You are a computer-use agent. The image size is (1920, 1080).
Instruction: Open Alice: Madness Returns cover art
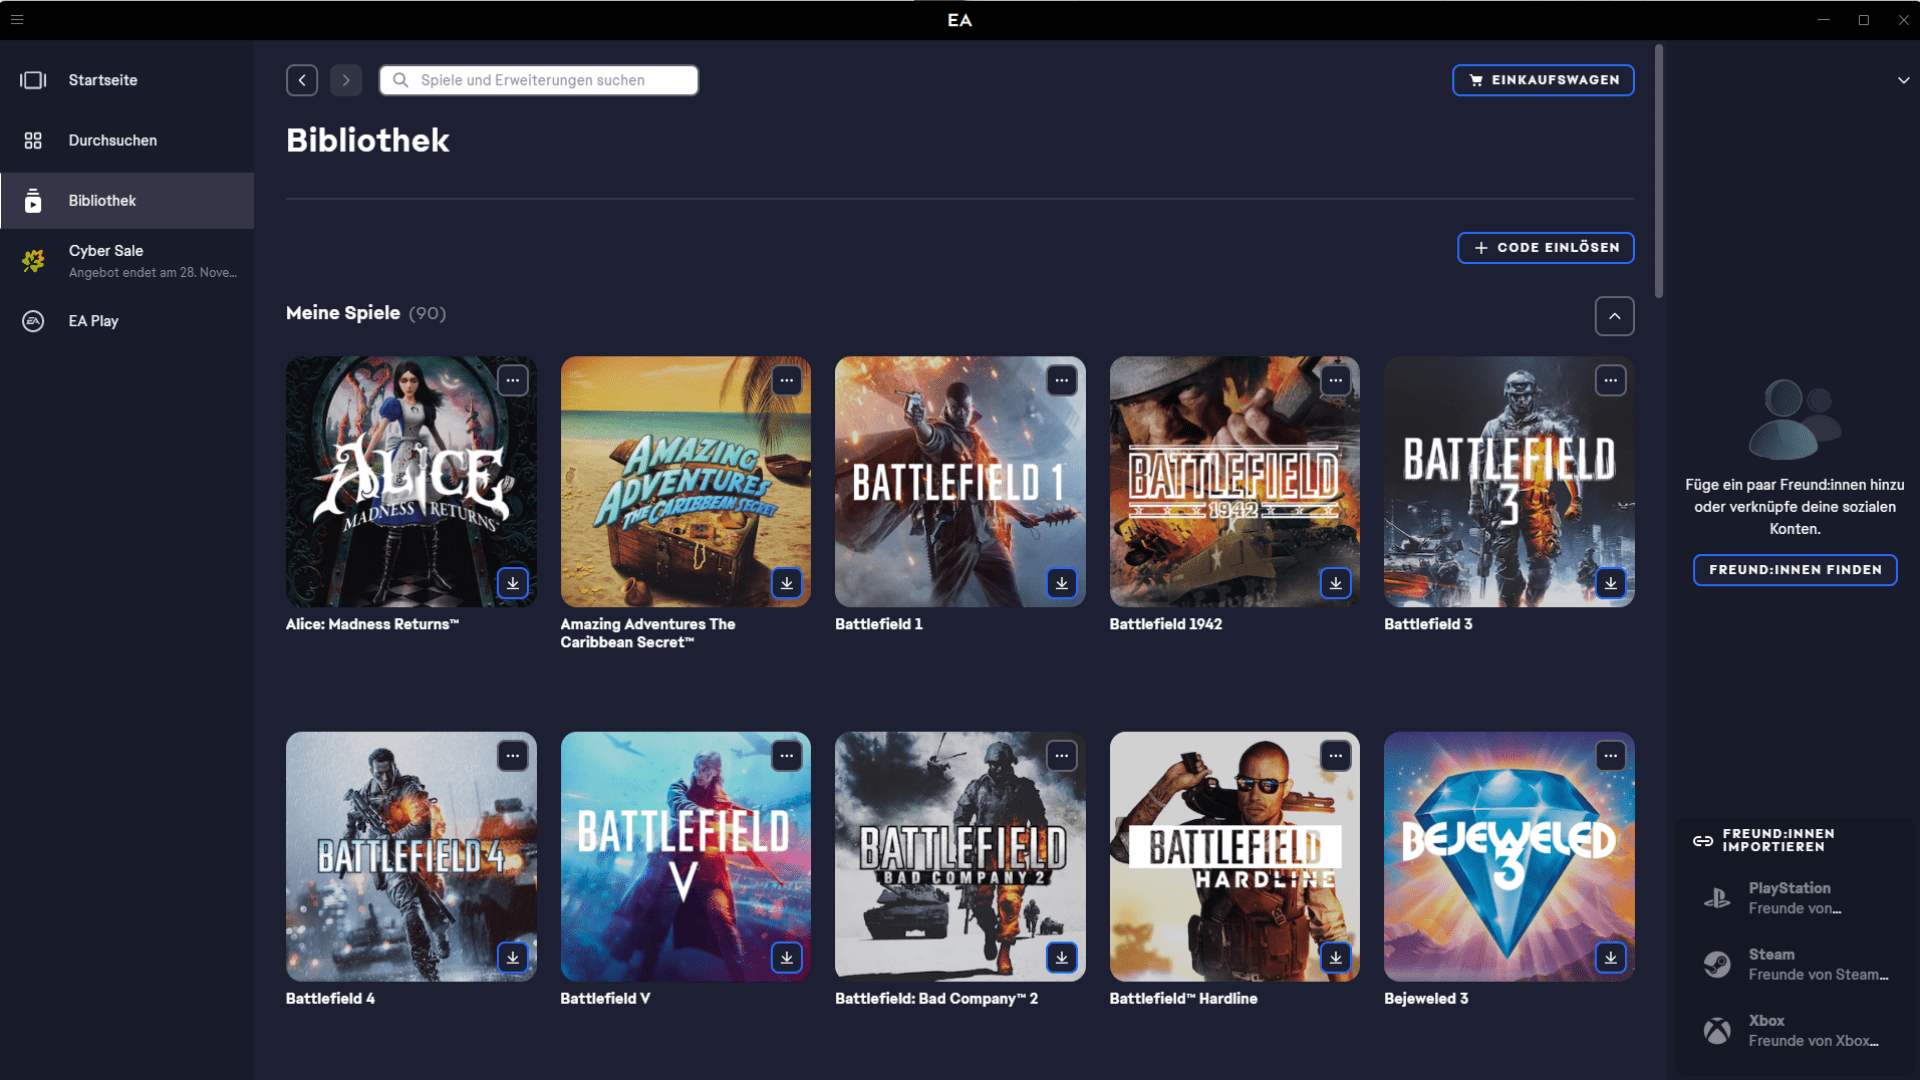(x=411, y=482)
